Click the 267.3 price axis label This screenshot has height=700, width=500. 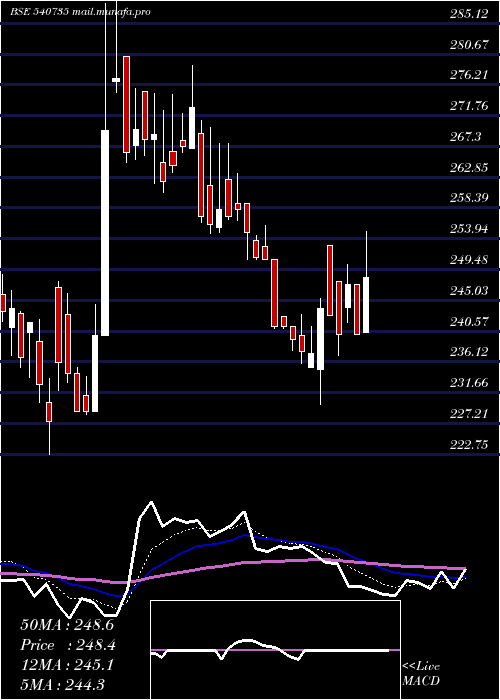click(466, 137)
